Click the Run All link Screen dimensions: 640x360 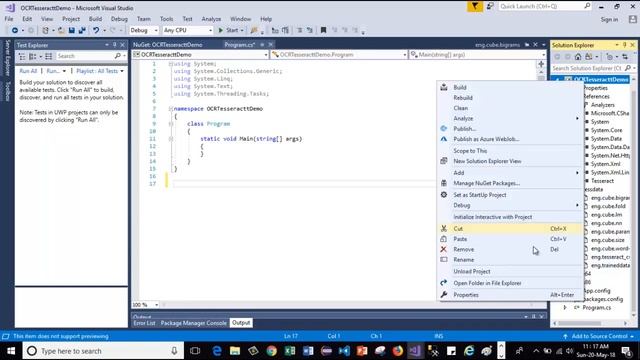(28, 71)
